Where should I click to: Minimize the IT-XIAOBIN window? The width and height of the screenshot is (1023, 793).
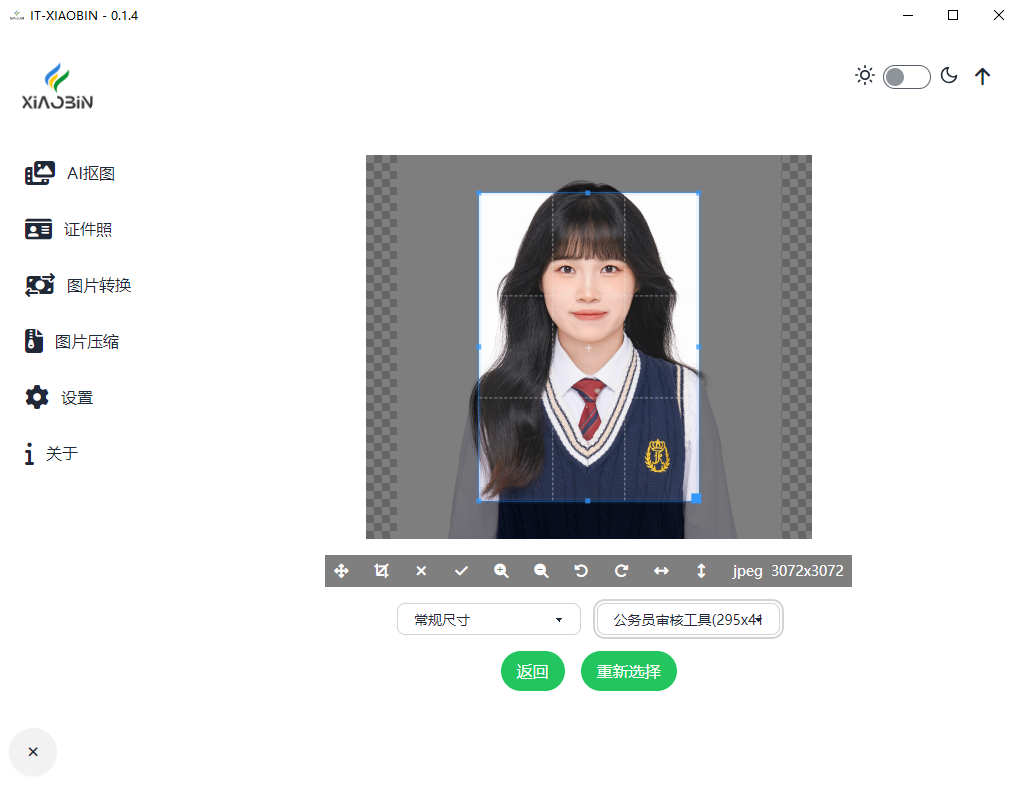pyautogui.click(x=908, y=15)
